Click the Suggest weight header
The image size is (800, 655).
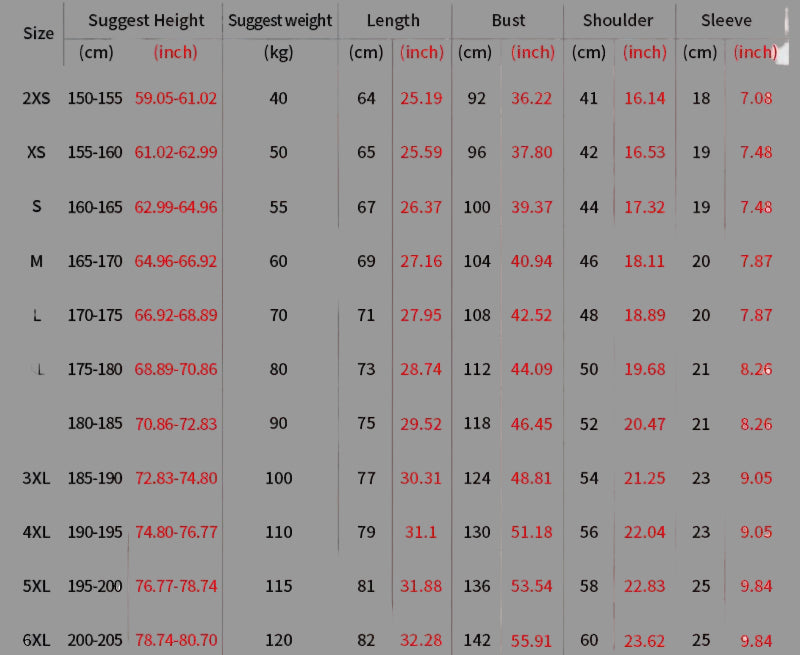pos(278,20)
